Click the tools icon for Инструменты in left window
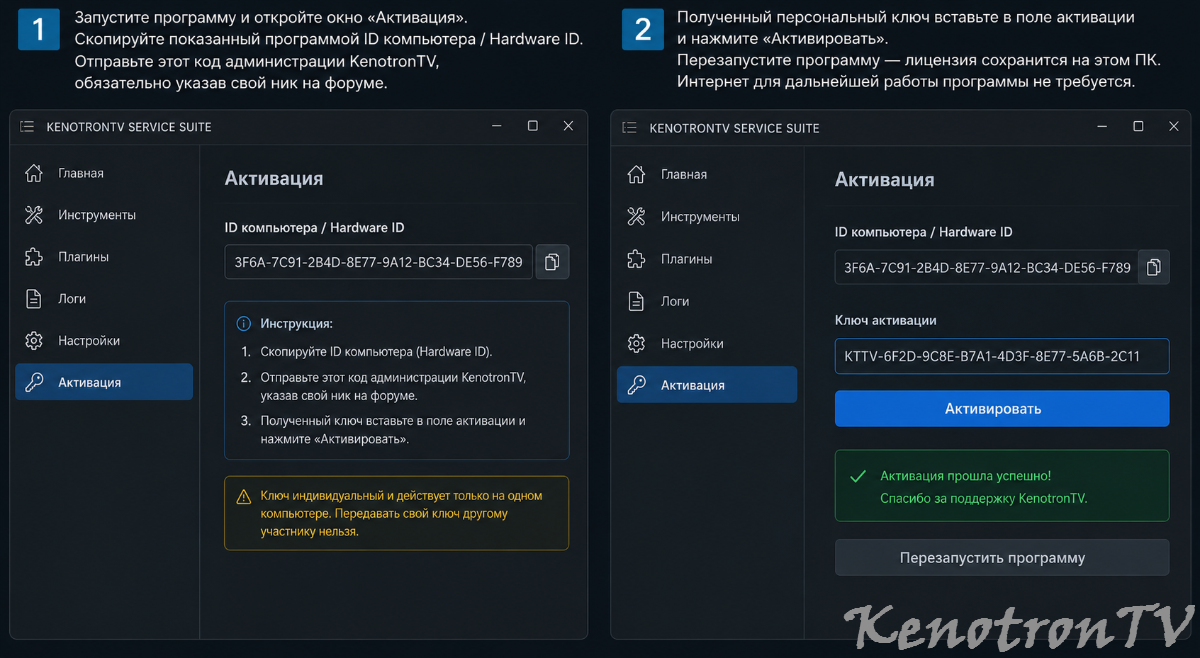This screenshot has width=1200, height=658. [34, 215]
